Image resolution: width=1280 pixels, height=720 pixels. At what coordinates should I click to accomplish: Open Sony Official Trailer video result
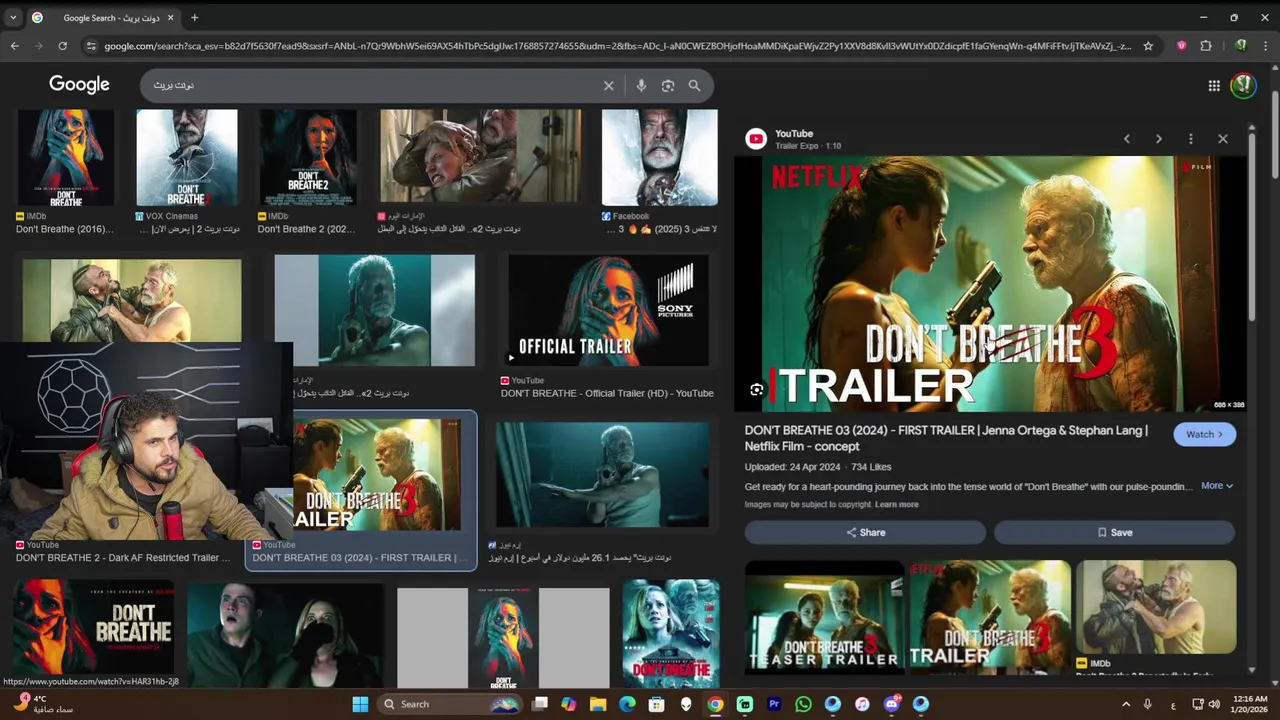coord(608,311)
